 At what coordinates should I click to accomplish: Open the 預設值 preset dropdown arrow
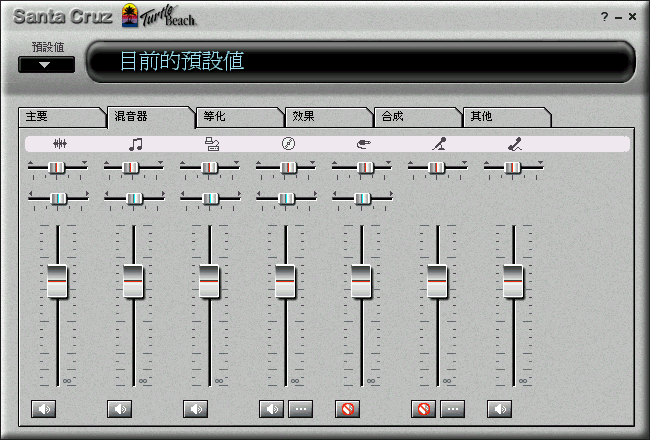coord(46,65)
